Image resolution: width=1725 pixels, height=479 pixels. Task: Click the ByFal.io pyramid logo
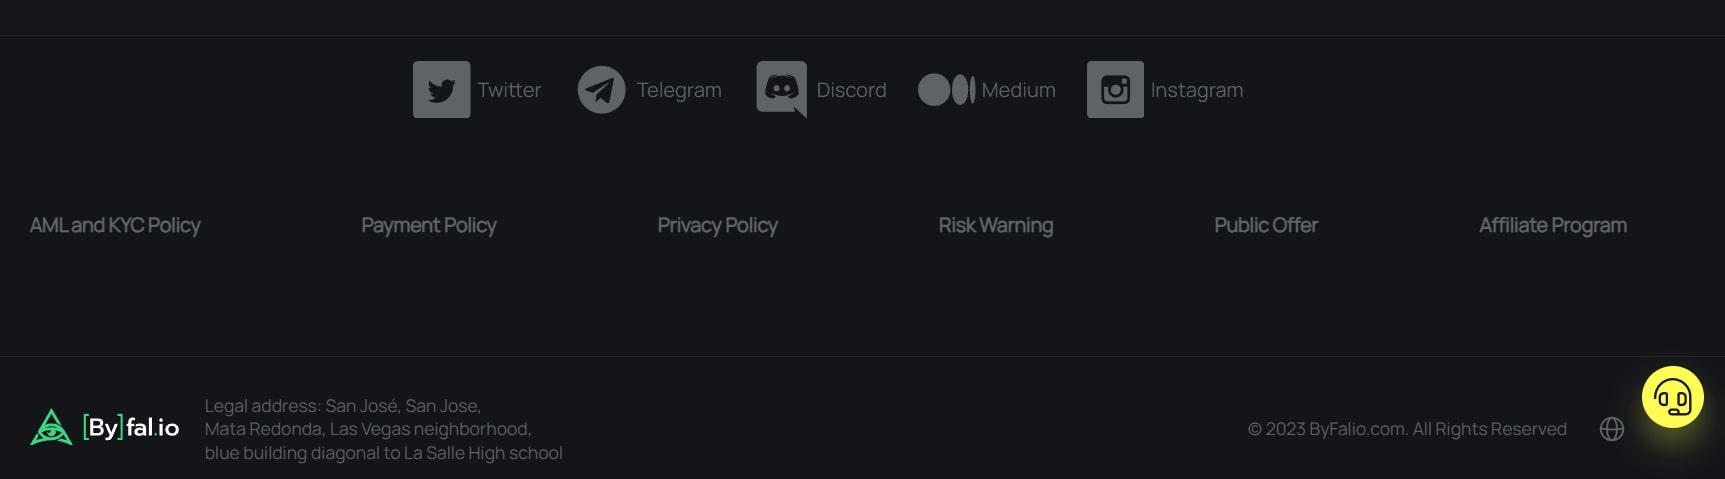[51, 428]
